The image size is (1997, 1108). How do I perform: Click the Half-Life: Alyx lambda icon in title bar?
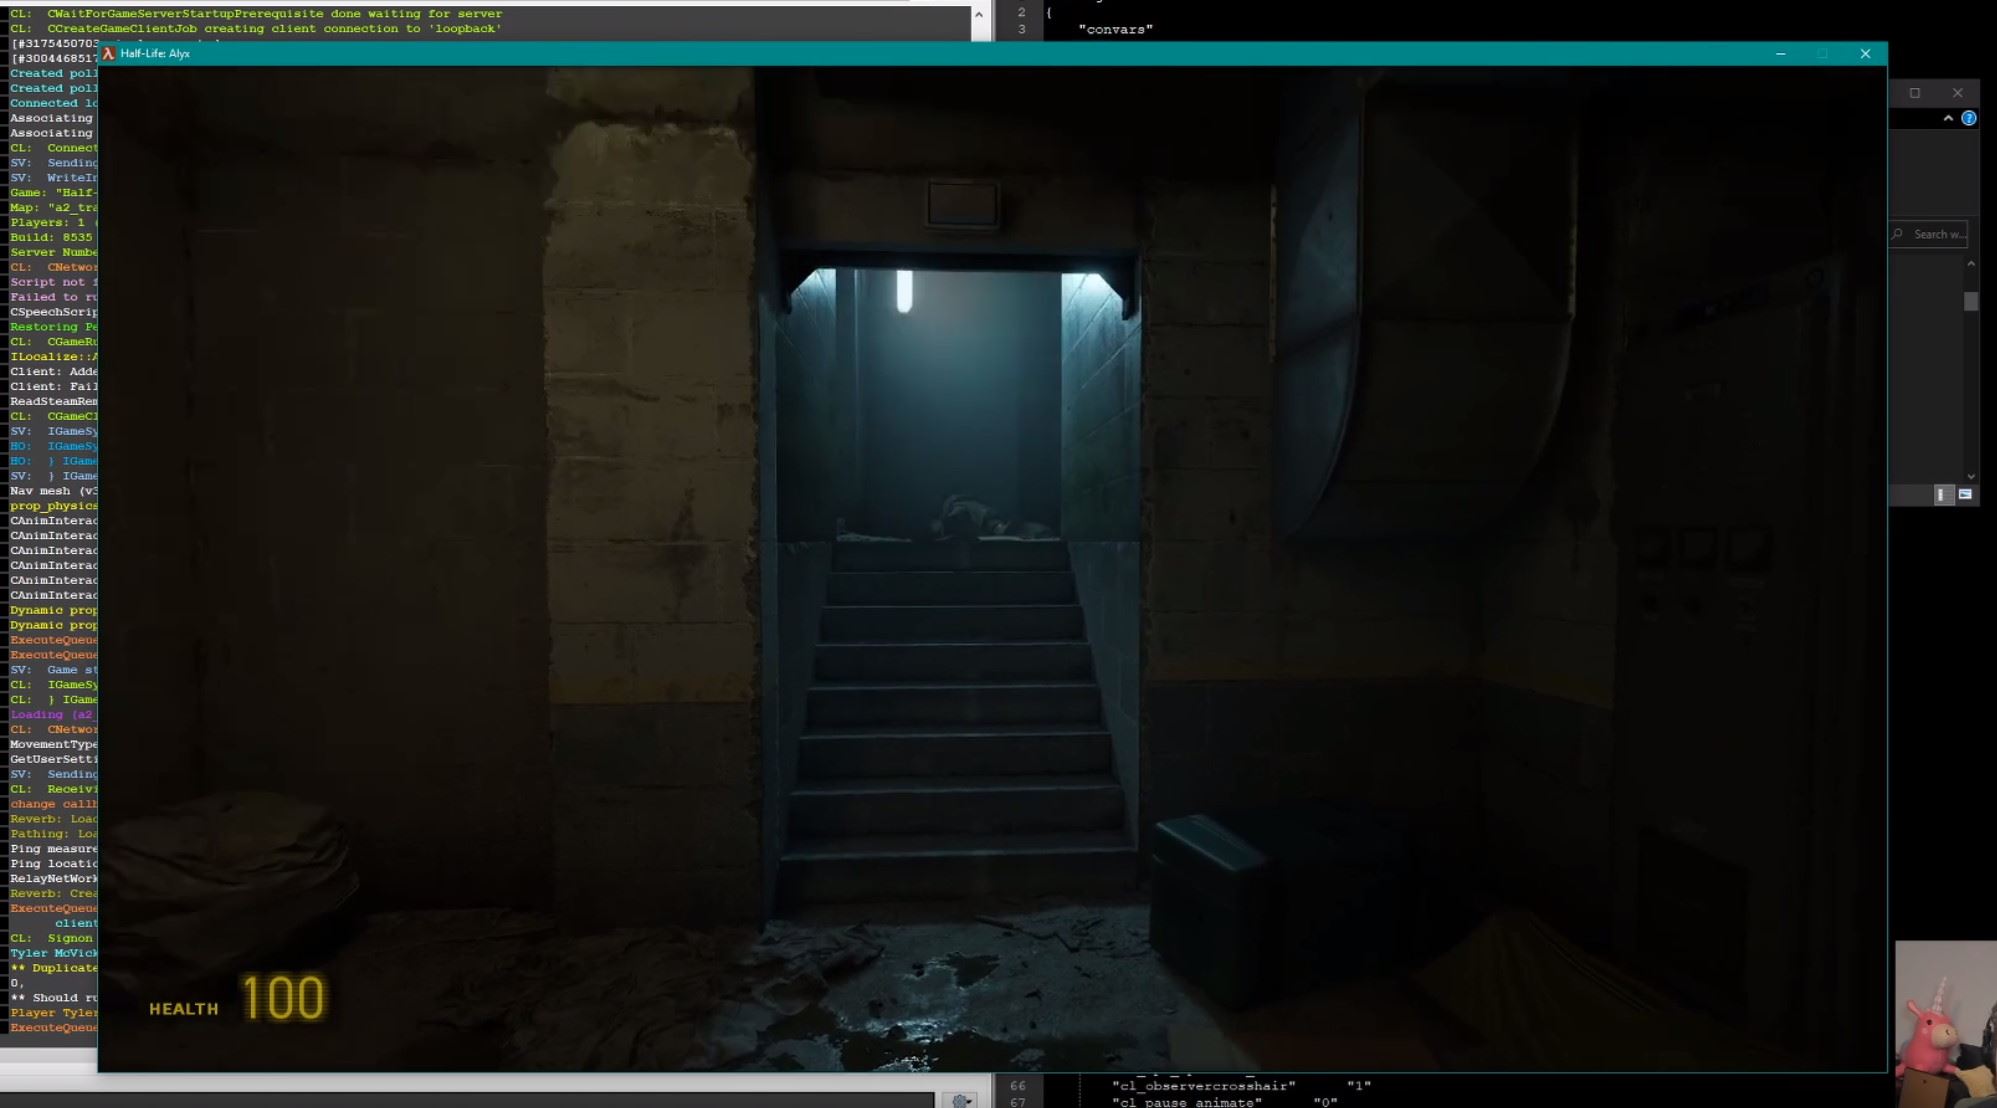point(108,54)
